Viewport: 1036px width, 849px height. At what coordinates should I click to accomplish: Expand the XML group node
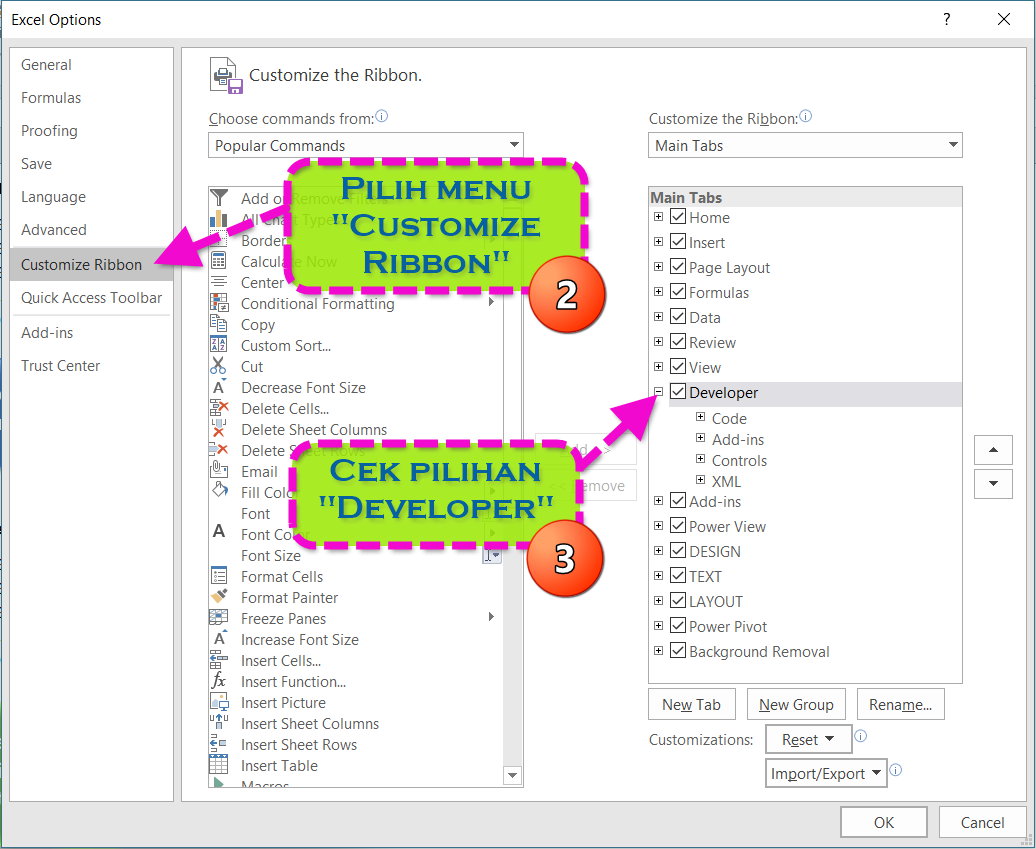tap(700, 480)
